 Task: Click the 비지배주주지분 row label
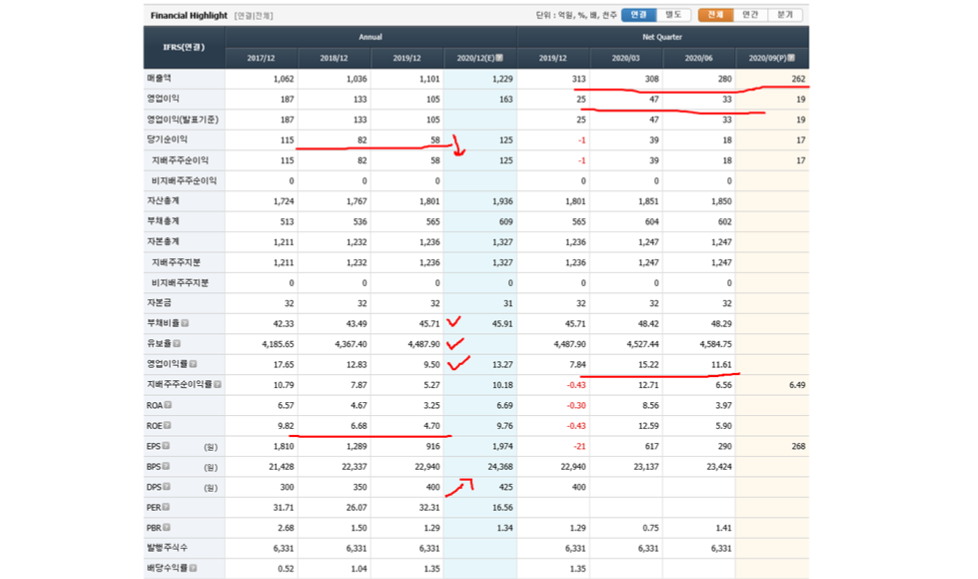tap(180, 283)
